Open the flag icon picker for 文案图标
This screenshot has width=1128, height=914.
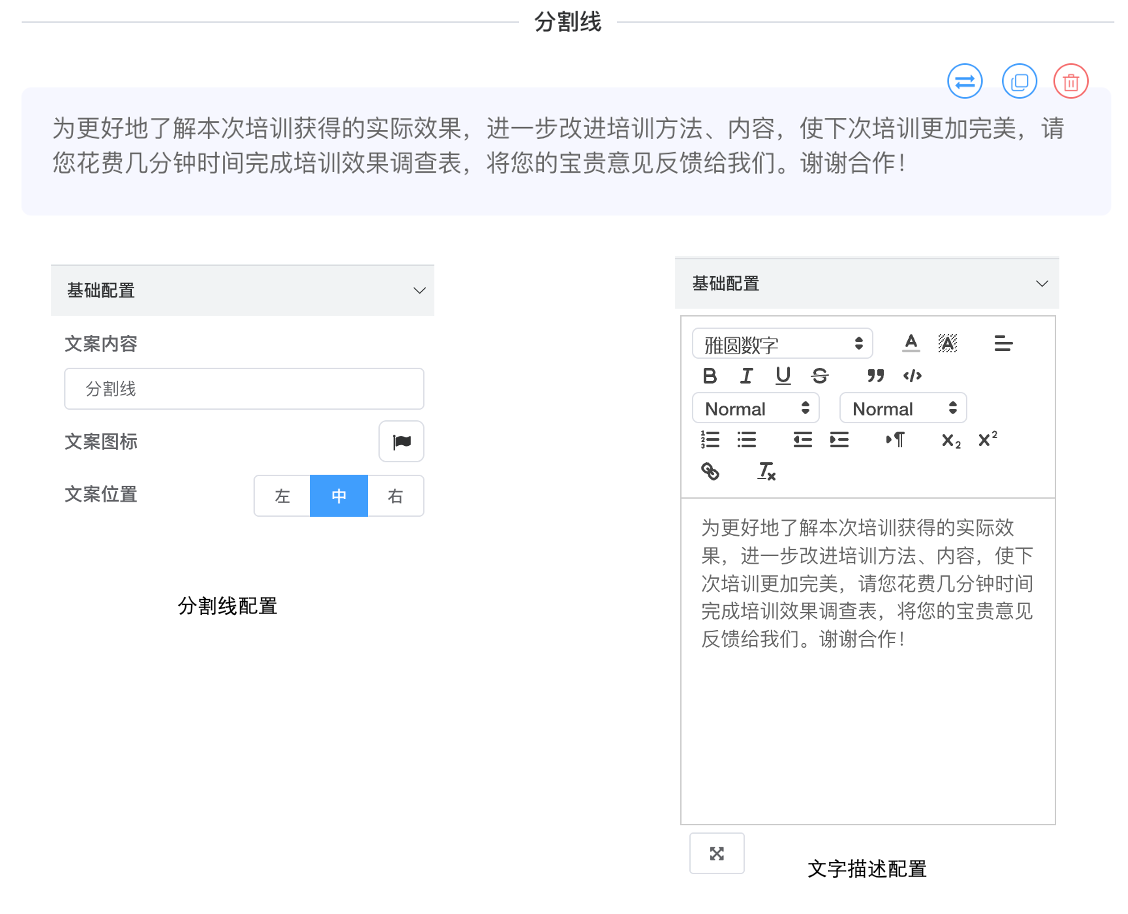click(401, 441)
